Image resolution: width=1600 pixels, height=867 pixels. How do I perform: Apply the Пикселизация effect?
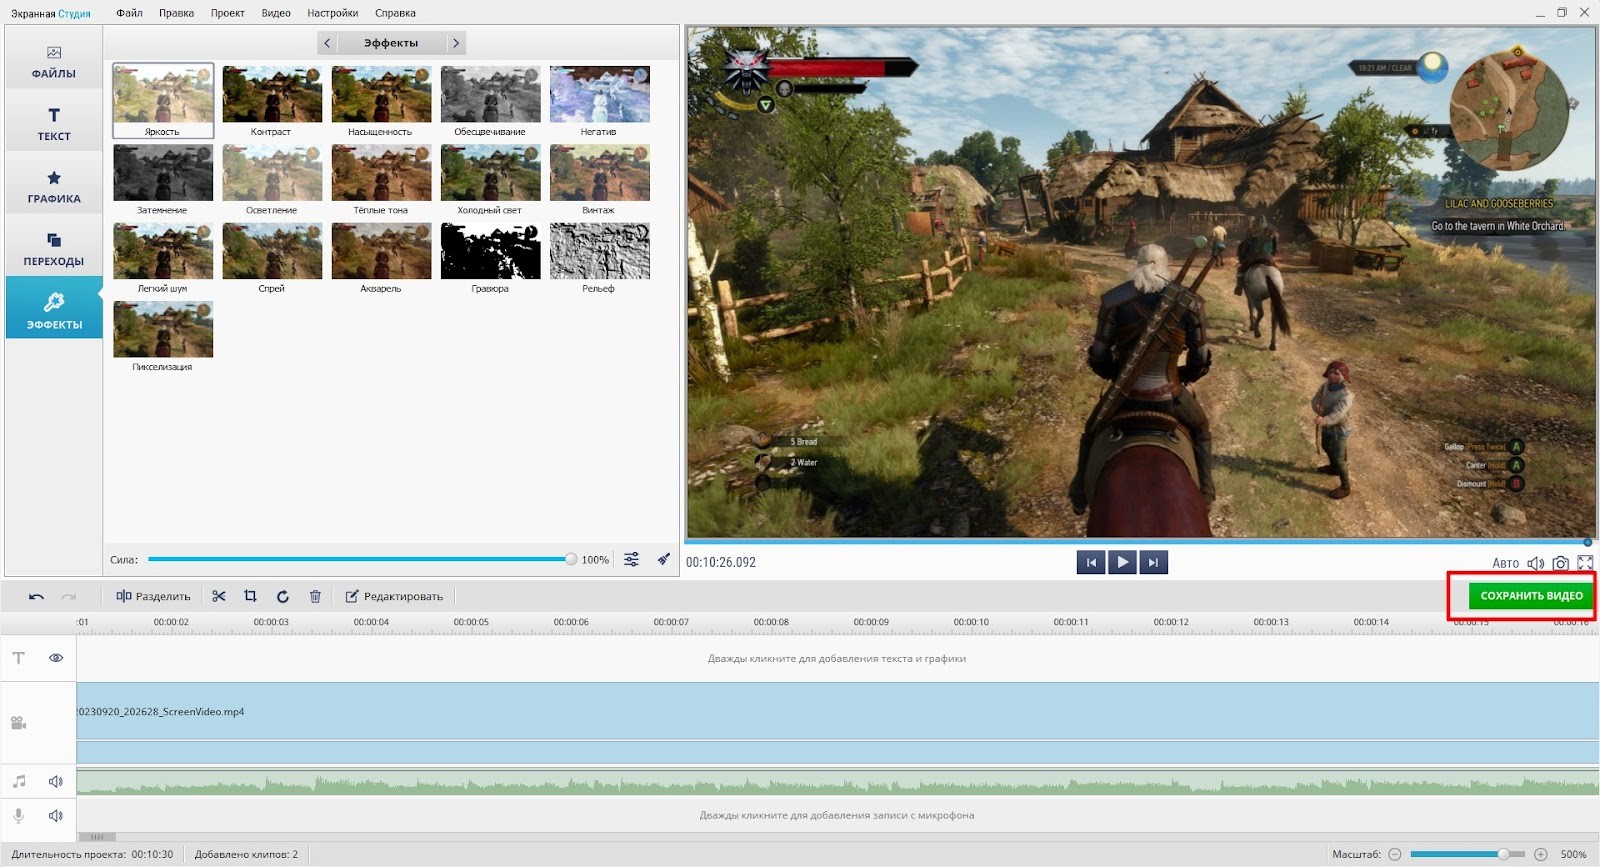[x=163, y=336]
